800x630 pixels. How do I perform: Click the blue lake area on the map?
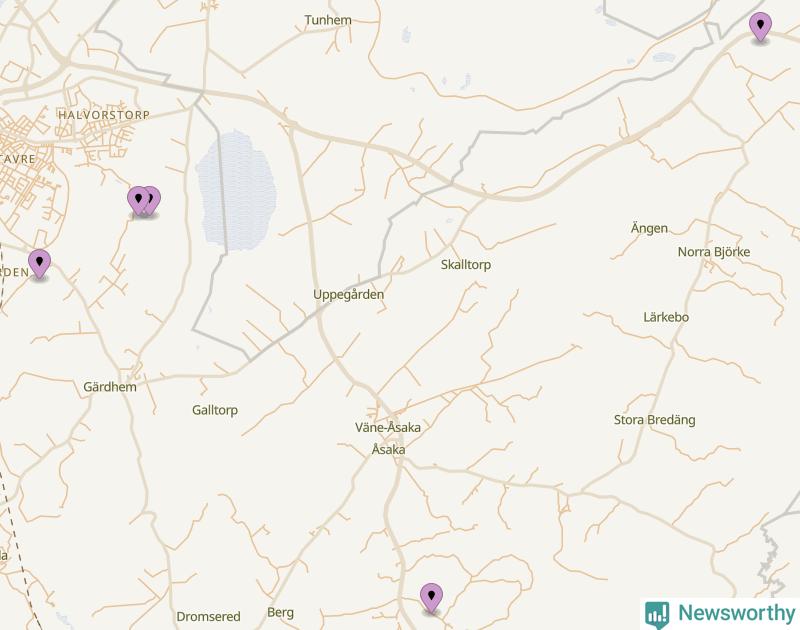(236, 191)
